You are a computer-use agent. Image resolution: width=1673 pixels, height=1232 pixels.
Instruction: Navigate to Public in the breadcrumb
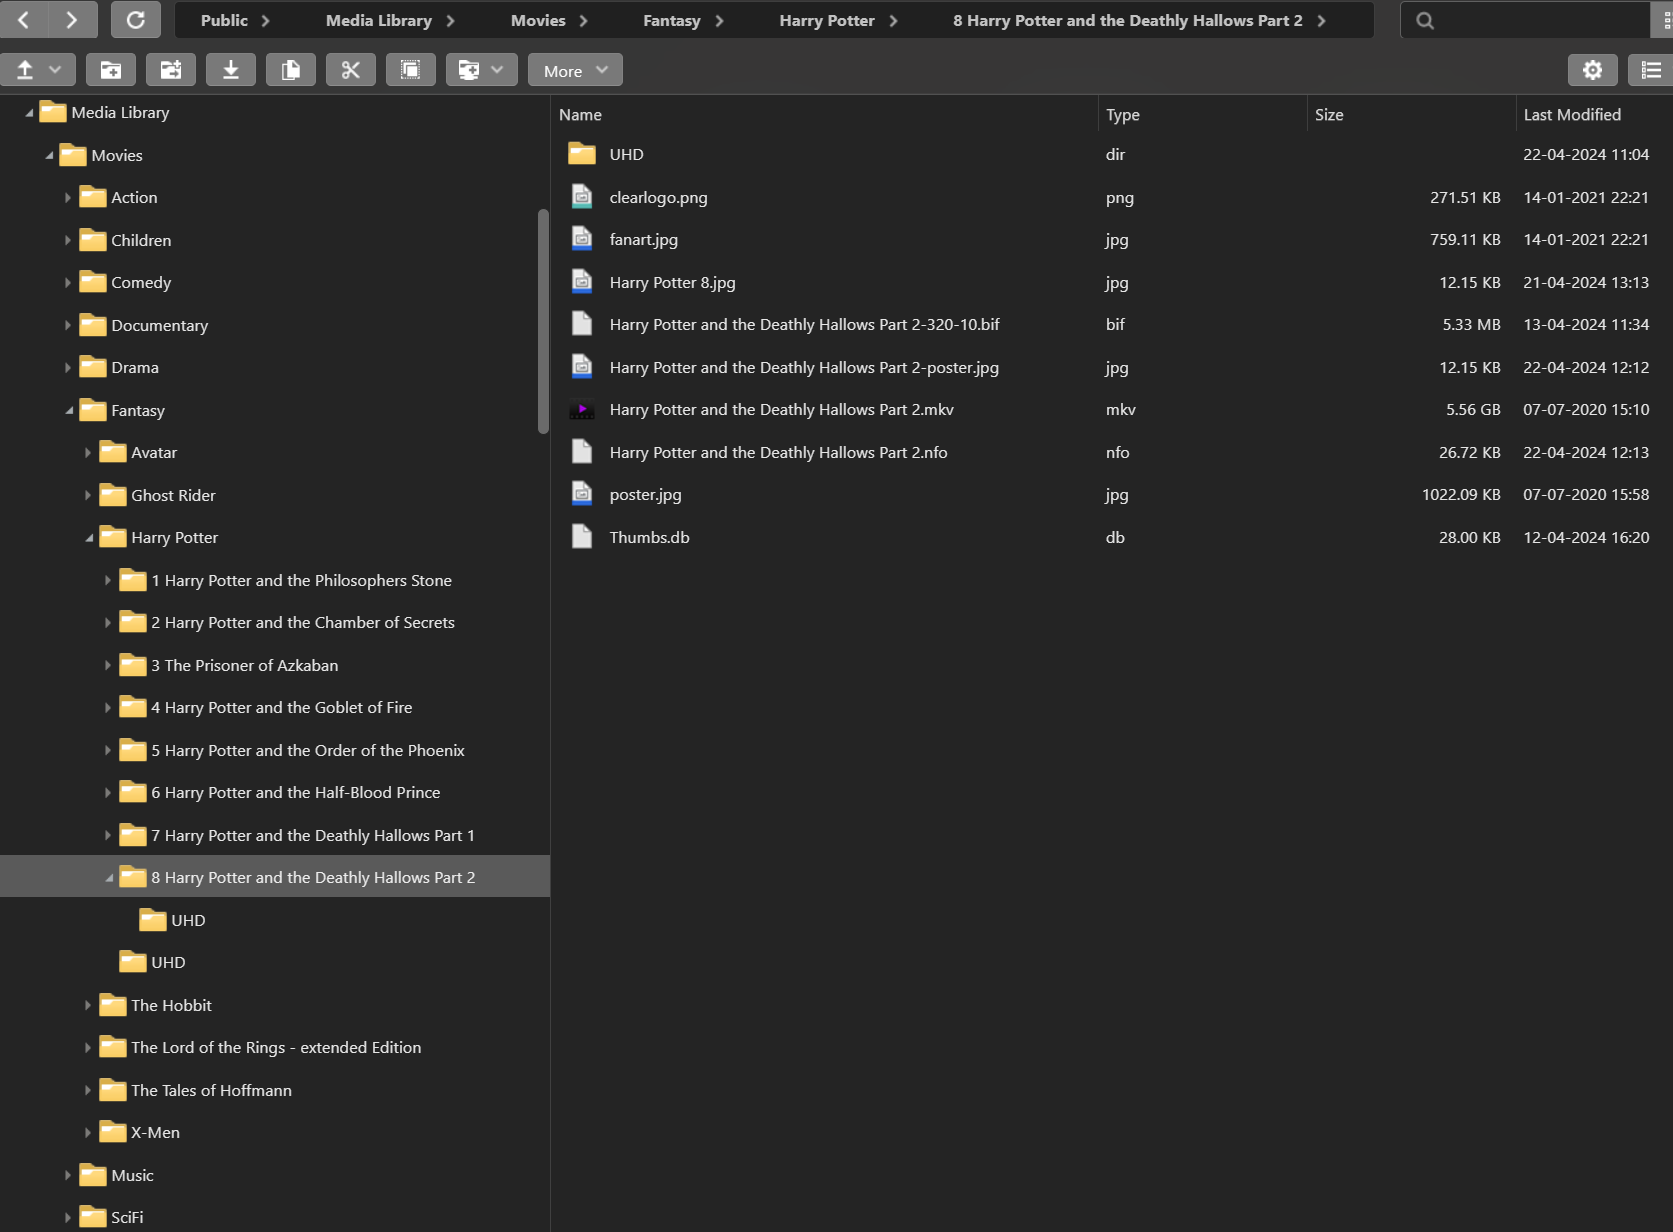pos(224,20)
